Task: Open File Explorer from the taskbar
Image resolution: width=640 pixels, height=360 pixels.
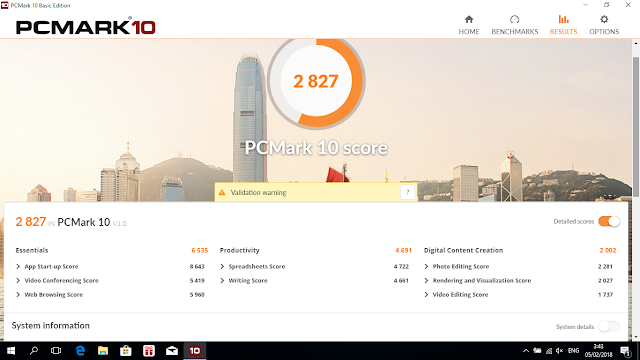Action: click(x=103, y=351)
